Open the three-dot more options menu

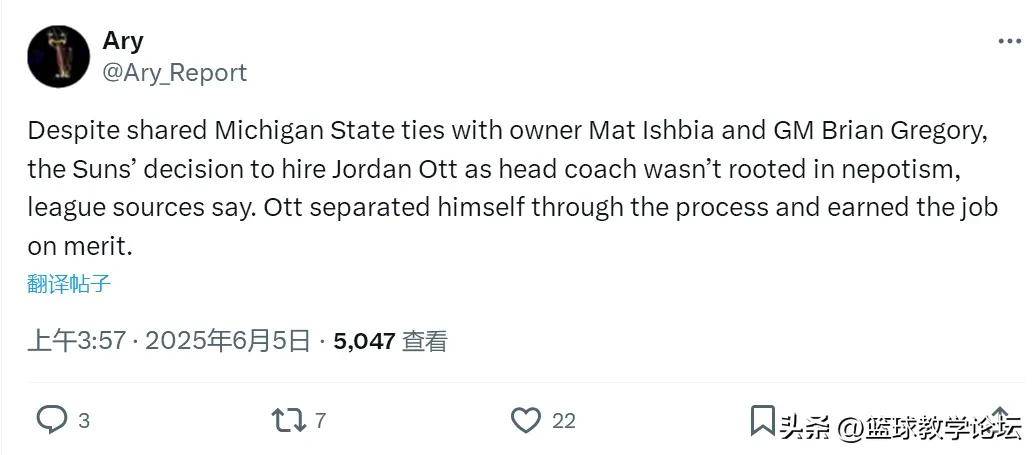(x=1009, y=41)
